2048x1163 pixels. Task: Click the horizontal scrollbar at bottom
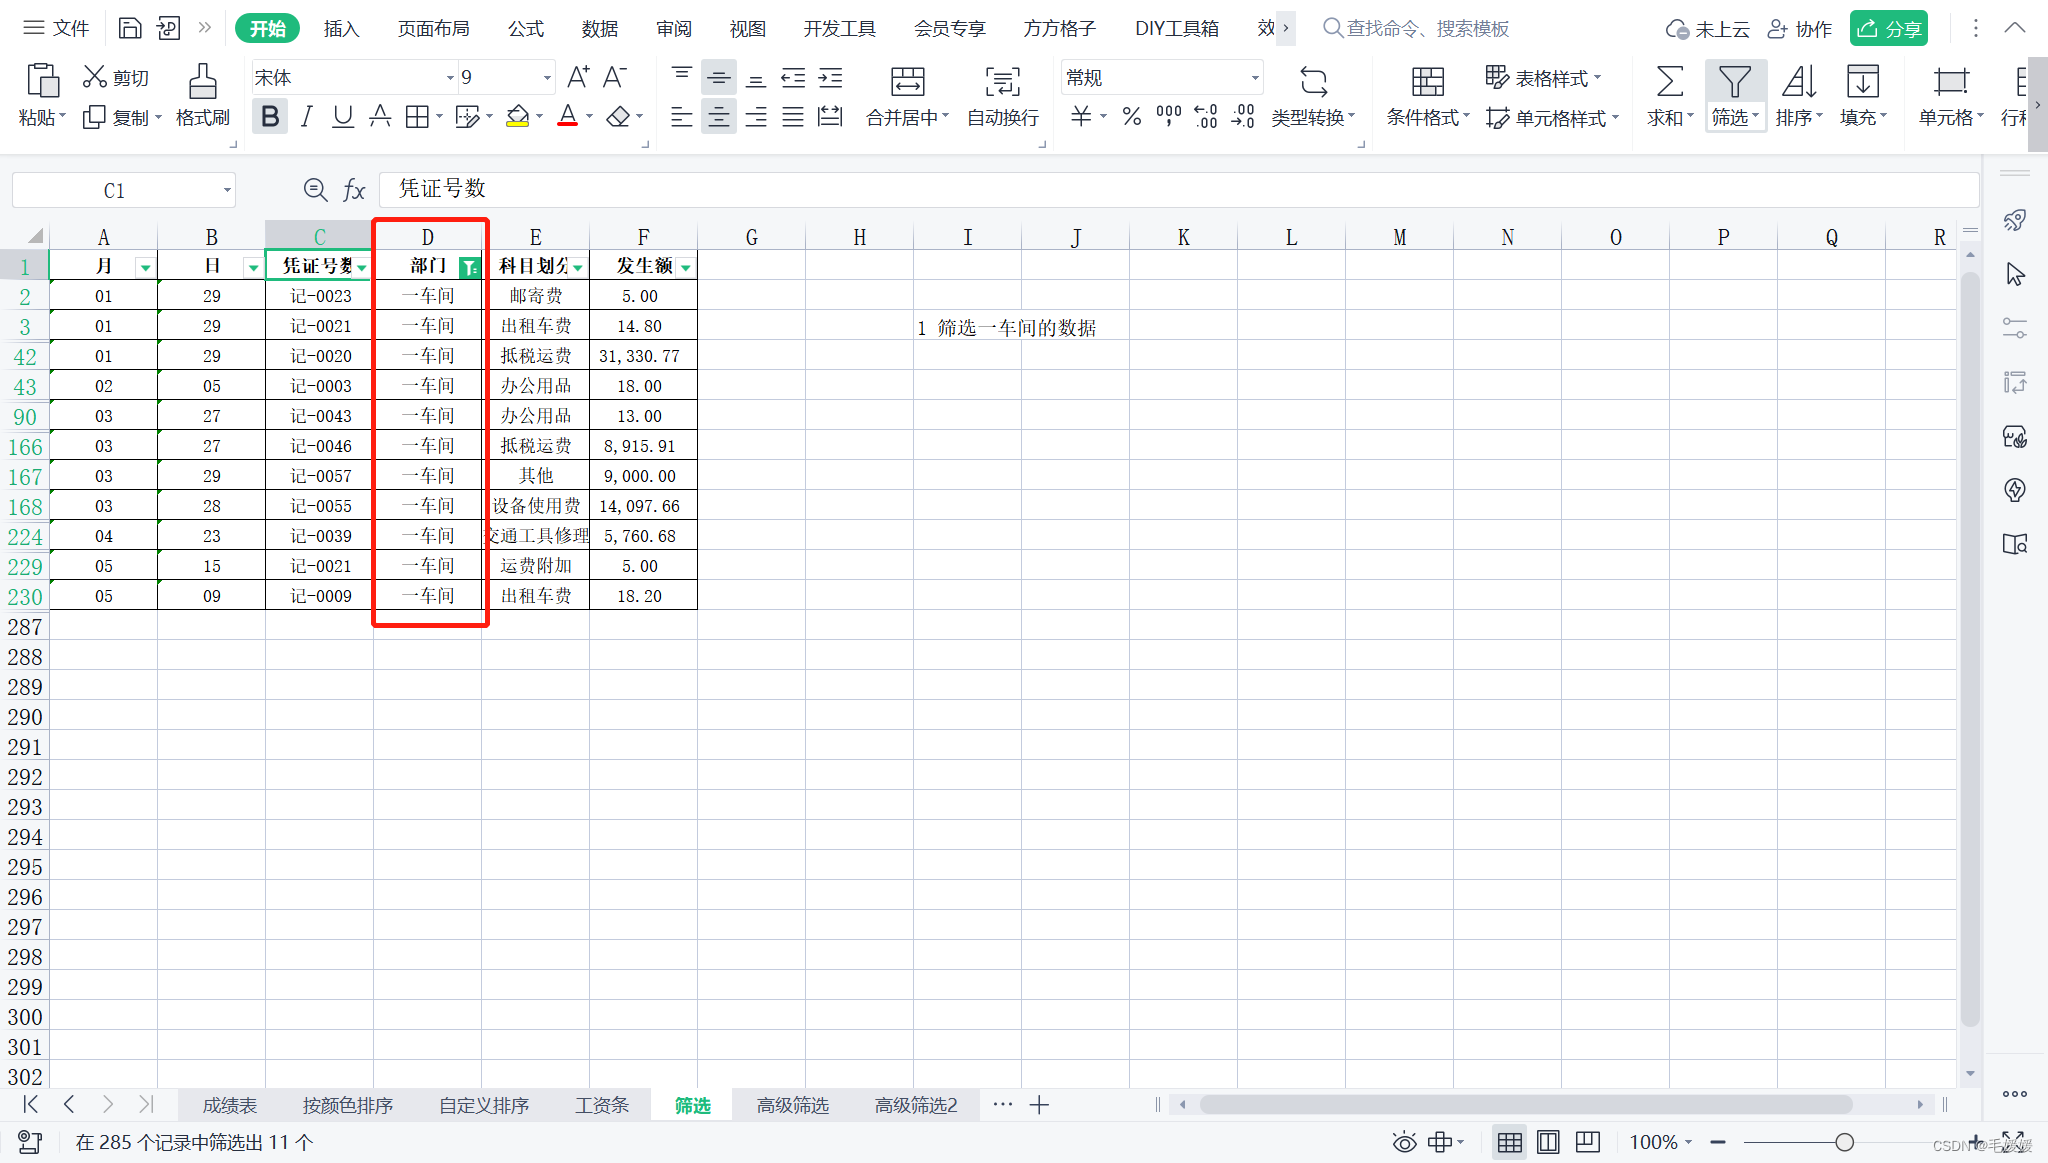point(1526,1105)
